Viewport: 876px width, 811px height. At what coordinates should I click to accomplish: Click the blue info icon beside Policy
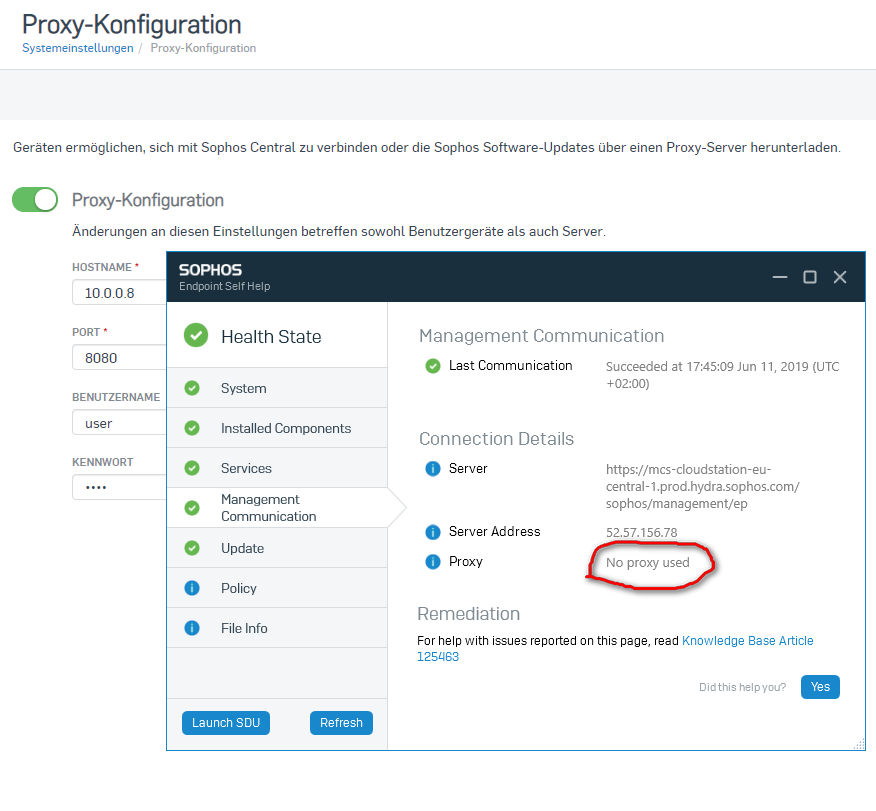(192, 588)
